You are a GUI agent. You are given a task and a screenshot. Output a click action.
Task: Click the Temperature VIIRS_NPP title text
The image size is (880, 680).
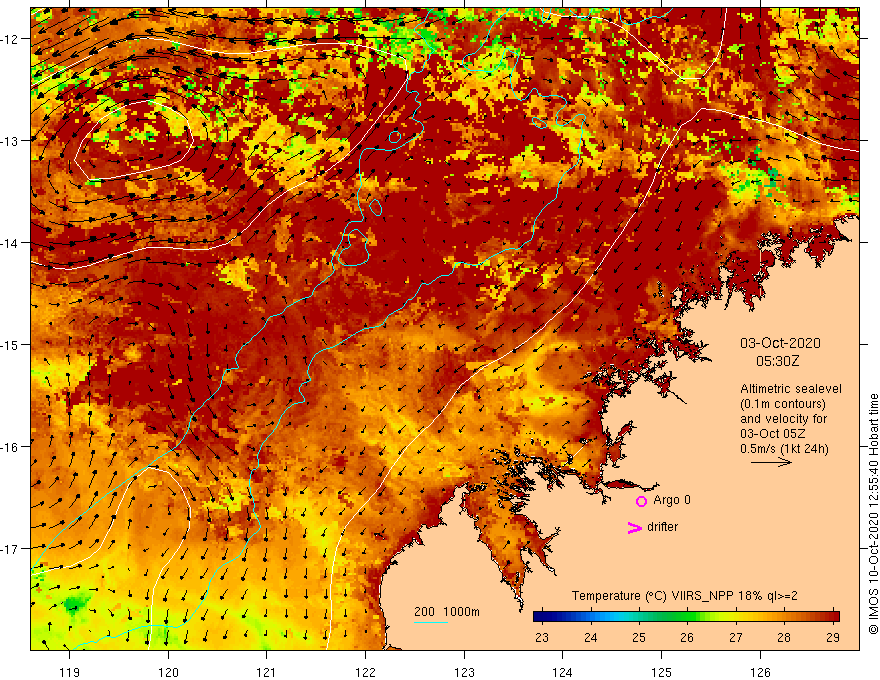click(x=684, y=596)
